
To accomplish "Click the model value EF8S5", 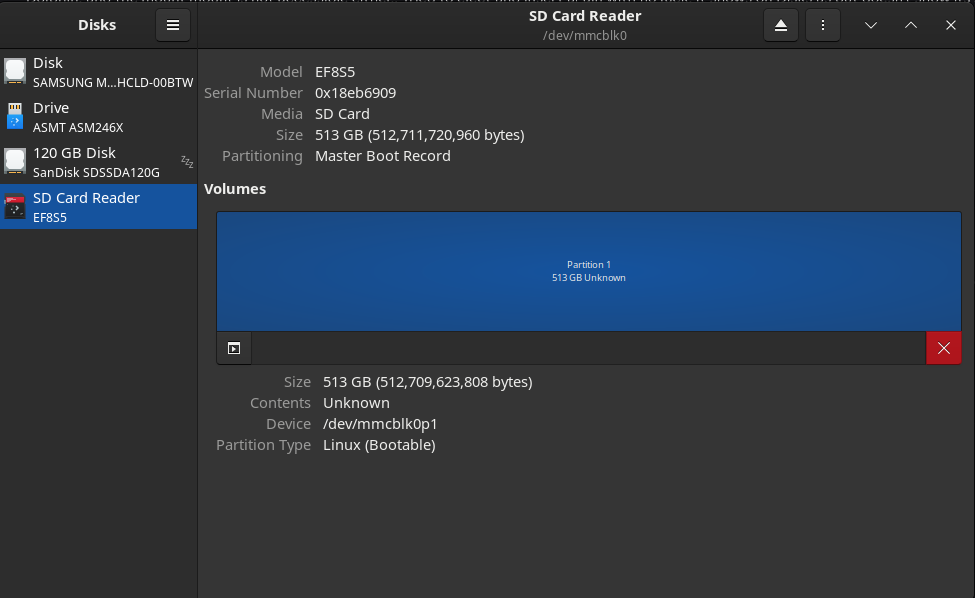I will click(335, 71).
